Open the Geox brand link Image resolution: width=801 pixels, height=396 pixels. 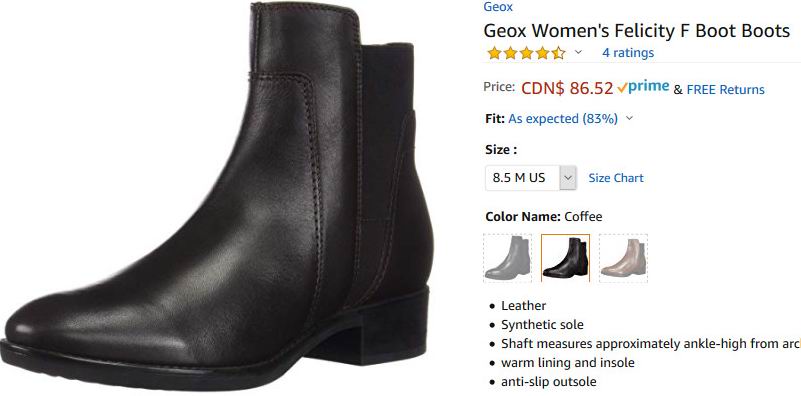click(x=498, y=7)
